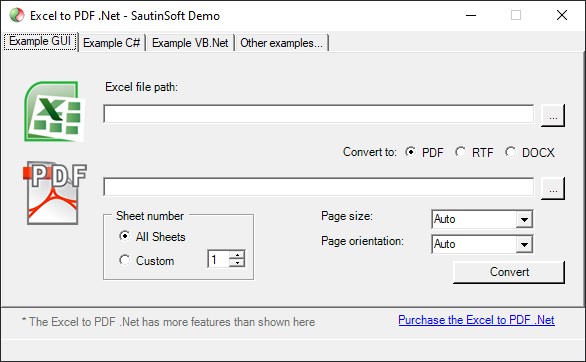This screenshot has width=586, height=362.
Task: Close the Excel to PDF window
Action: click(562, 15)
